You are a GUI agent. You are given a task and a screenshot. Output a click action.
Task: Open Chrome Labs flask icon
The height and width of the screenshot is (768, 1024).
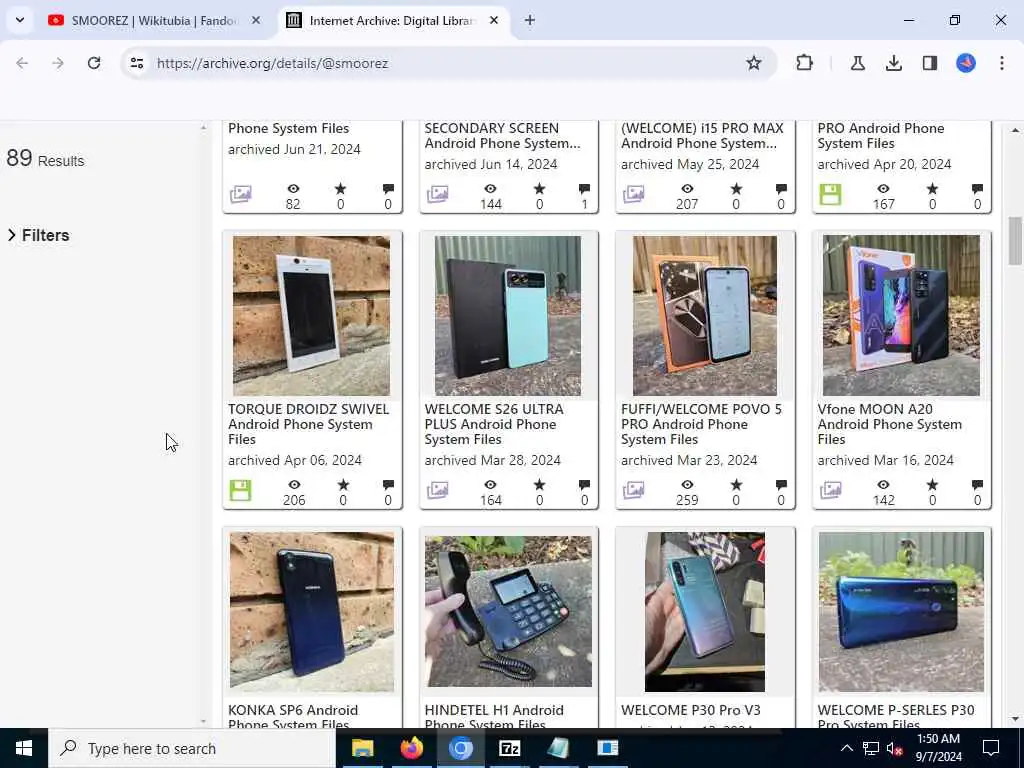(857, 63)
